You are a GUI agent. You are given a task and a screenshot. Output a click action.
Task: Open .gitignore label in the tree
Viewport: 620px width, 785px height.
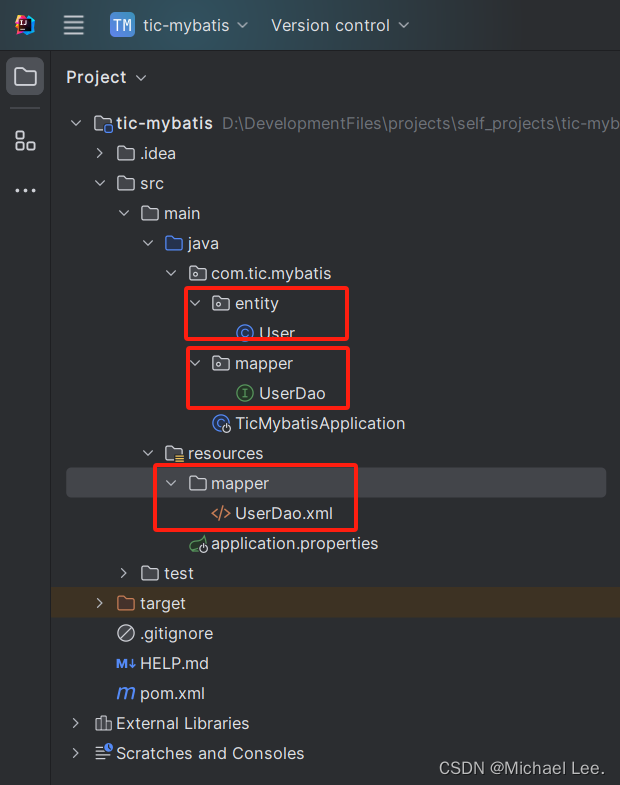pyautogui.click(x=177, y=634)
